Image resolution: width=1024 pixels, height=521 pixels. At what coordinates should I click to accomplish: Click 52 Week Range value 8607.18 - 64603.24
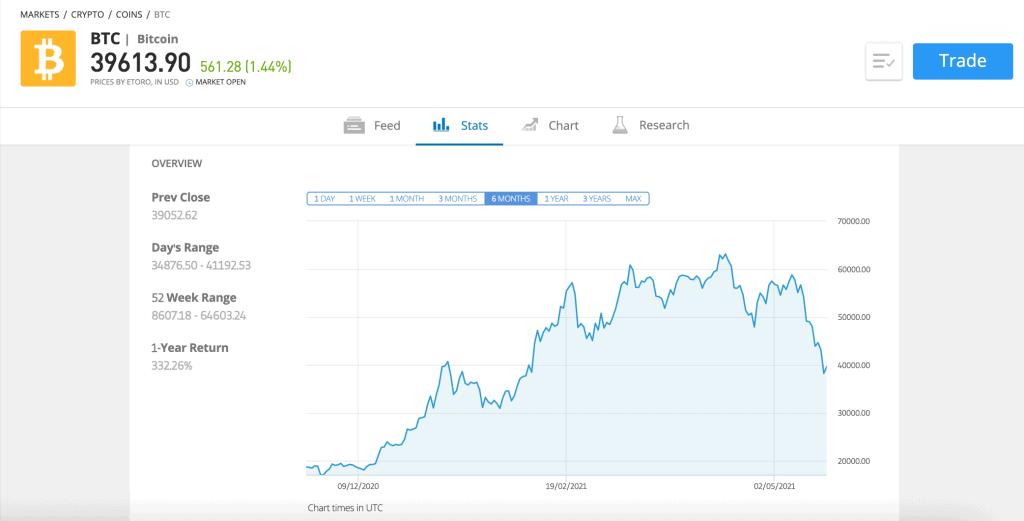coord(199,315)
